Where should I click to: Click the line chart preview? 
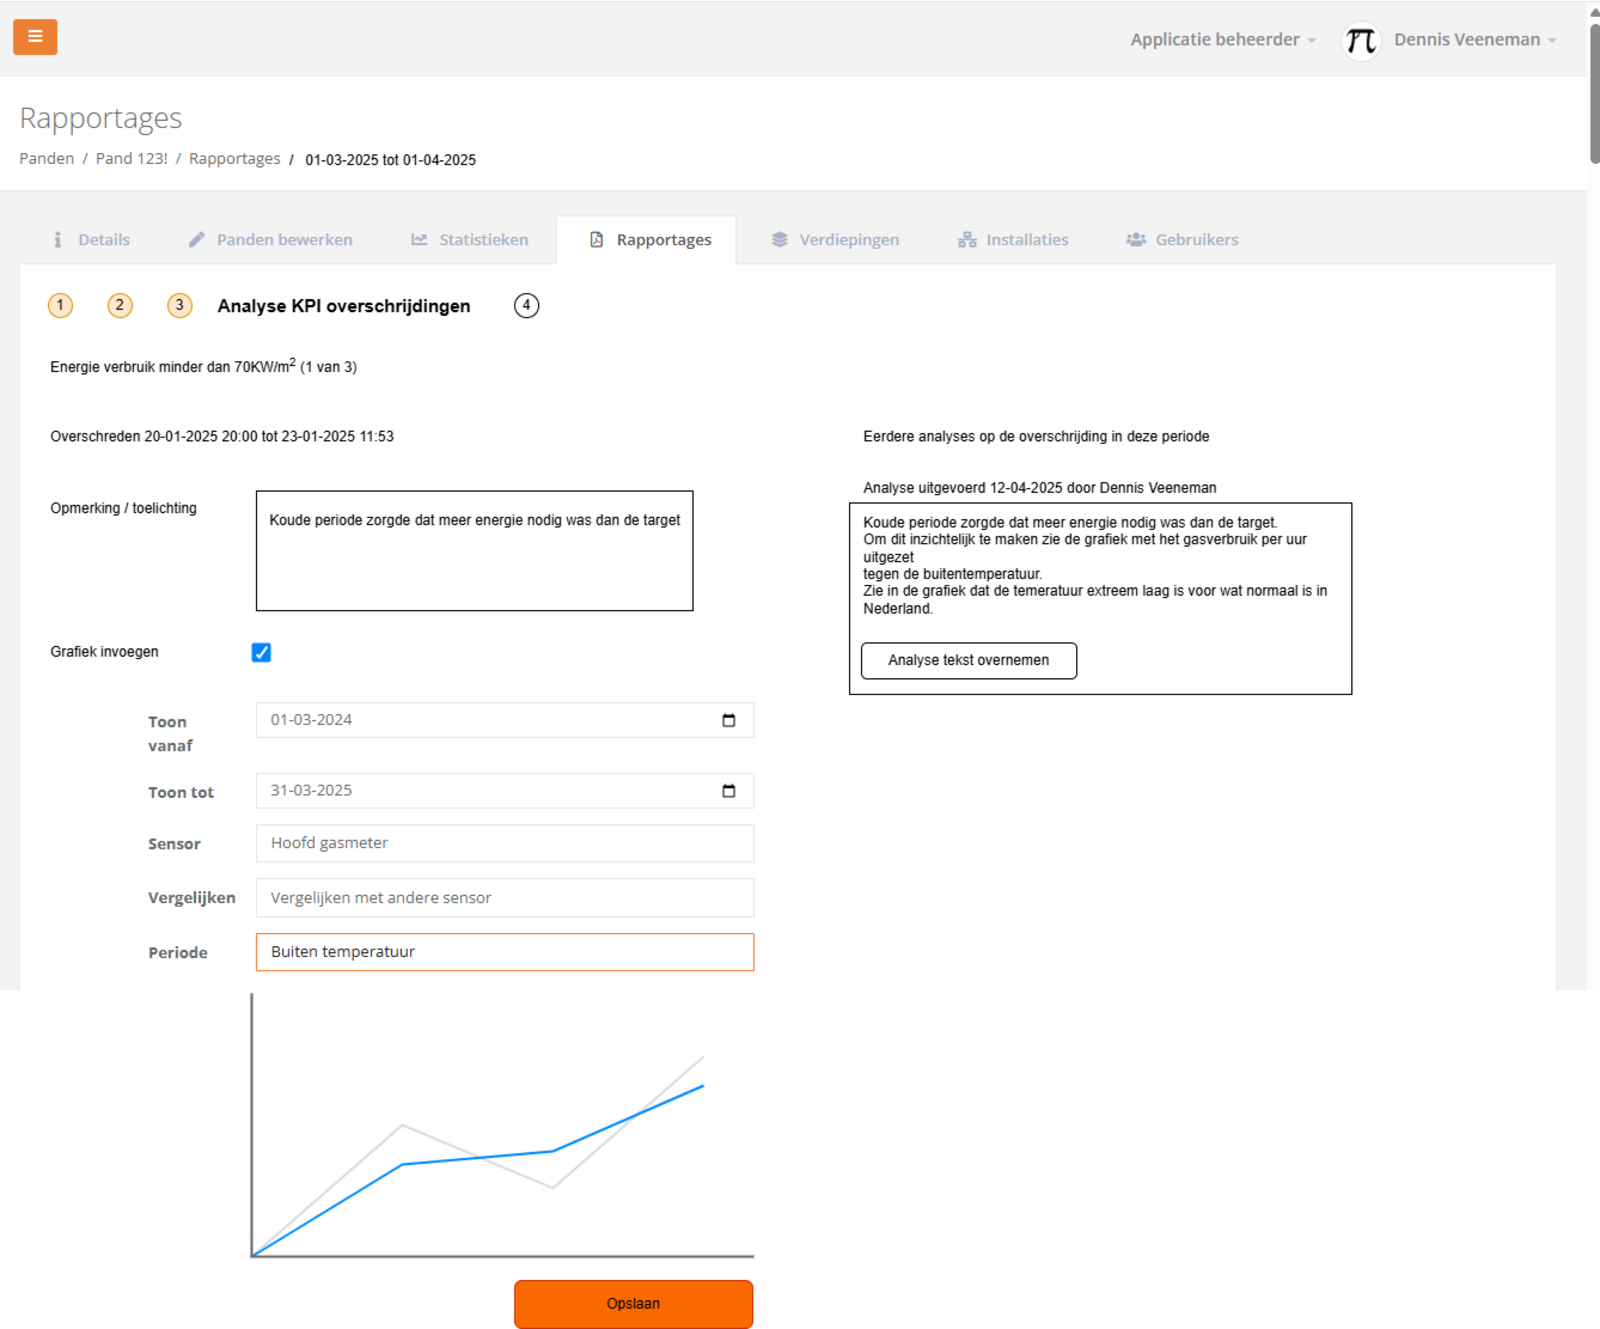(x=502, y=1126)
